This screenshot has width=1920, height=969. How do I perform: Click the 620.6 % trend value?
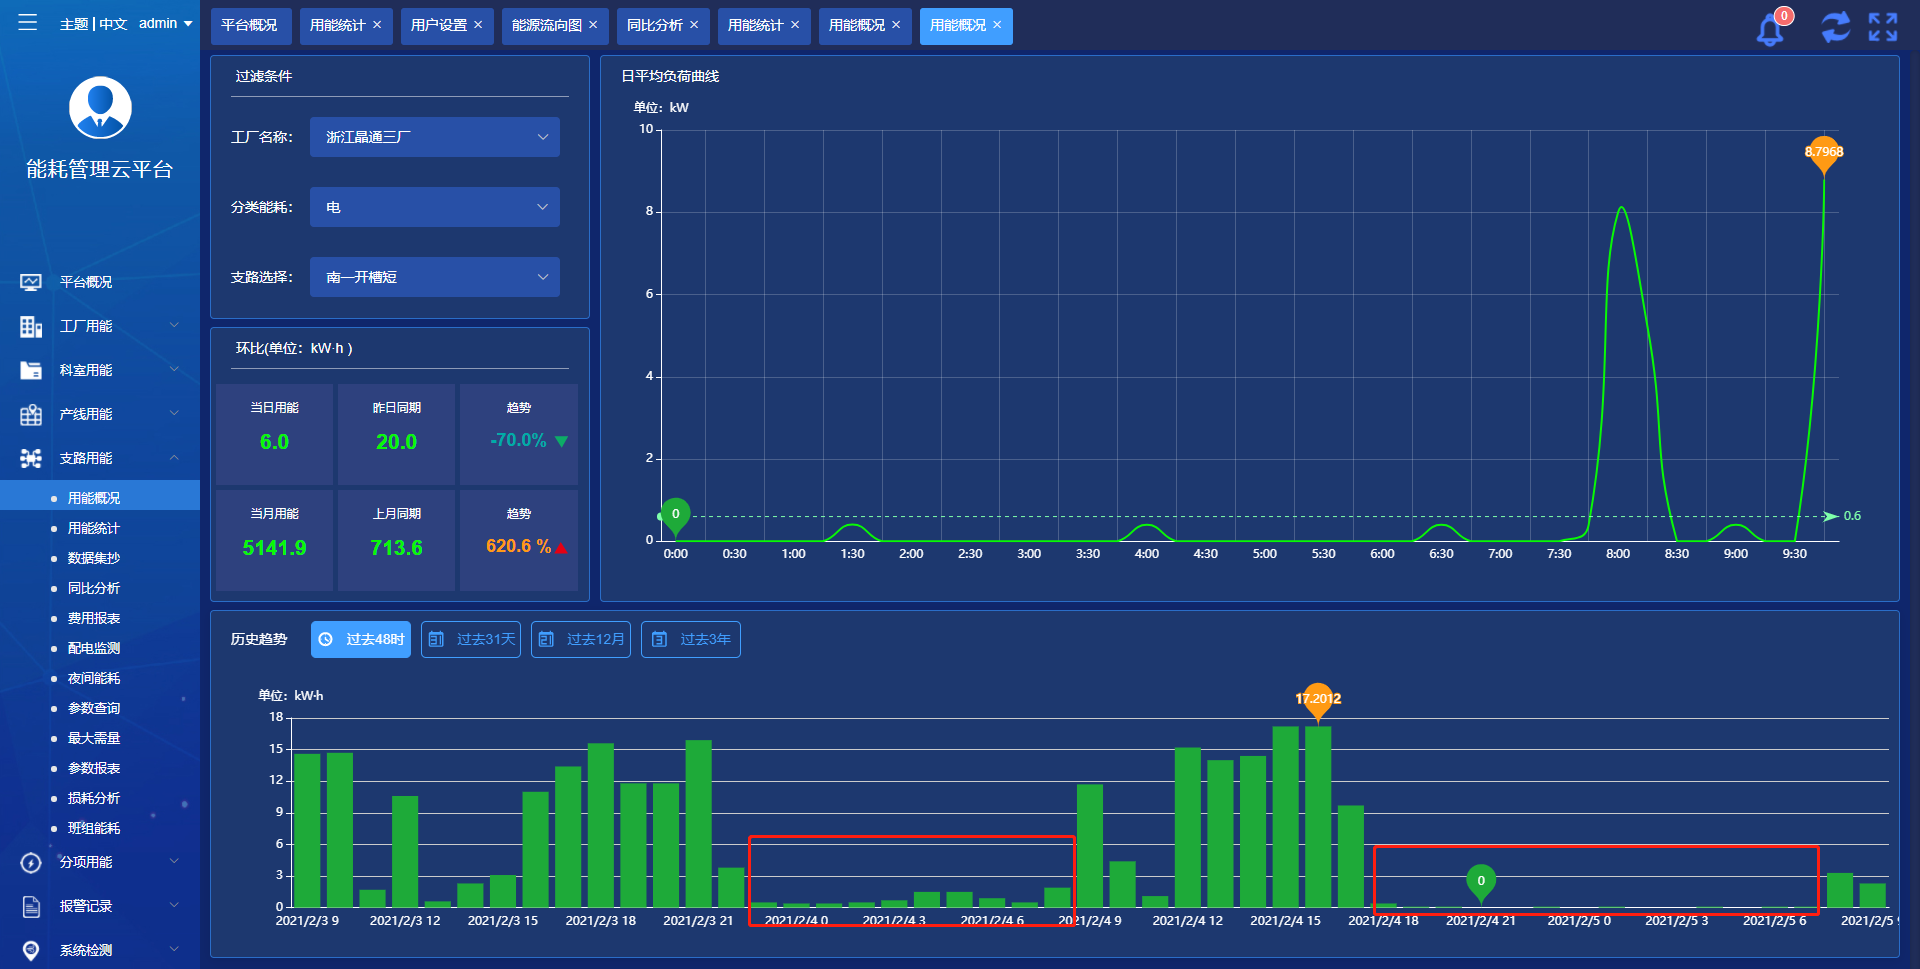coord(518,546)
